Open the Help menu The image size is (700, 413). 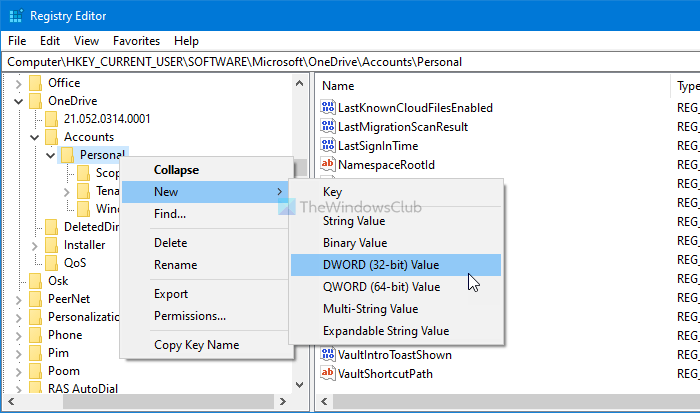coord(186,41)
